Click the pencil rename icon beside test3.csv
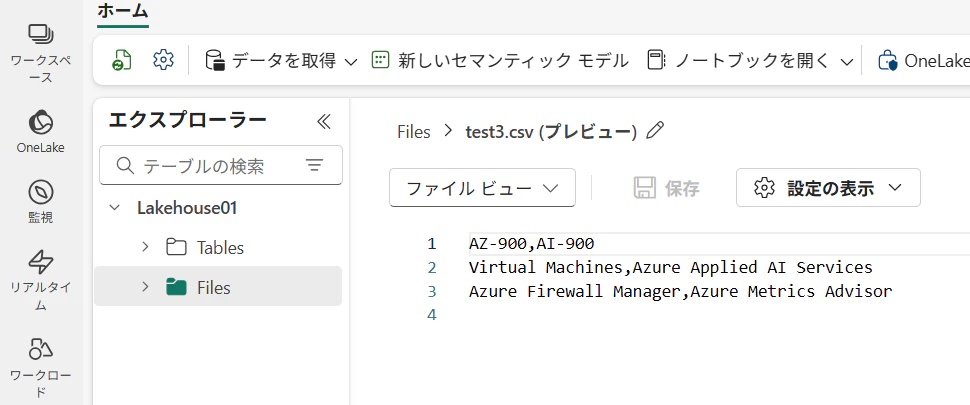 (x=655, y=131)
